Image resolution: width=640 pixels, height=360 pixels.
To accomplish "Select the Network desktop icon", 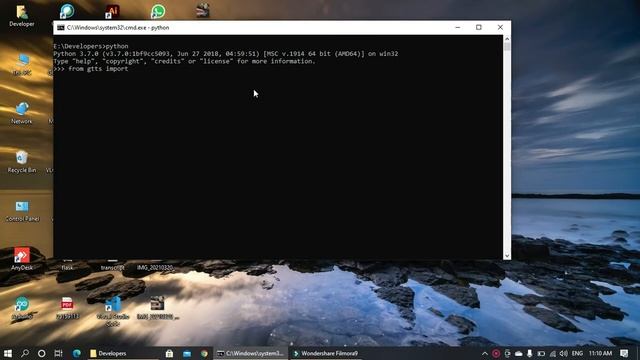I will [22, 113].
